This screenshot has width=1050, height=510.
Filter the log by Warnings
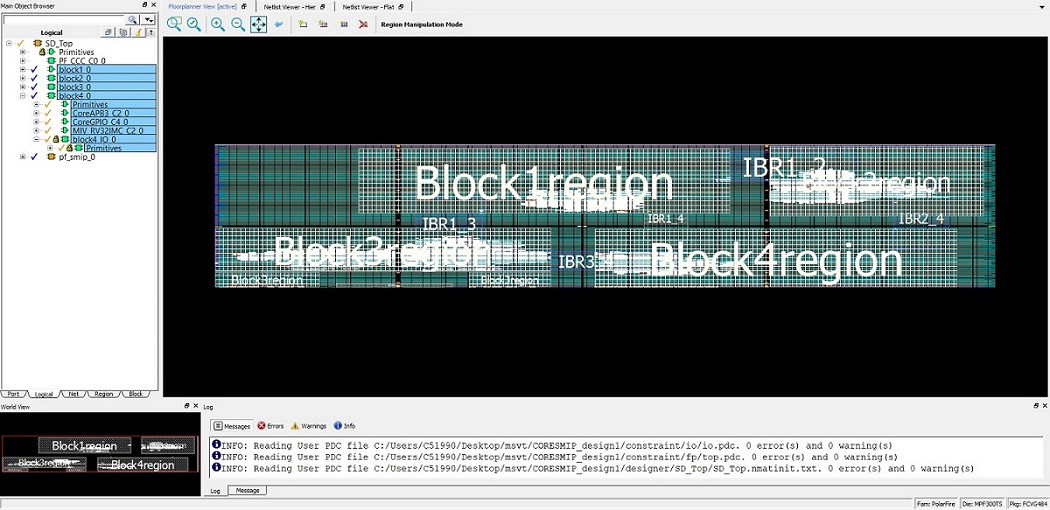(x=309, y=426)
